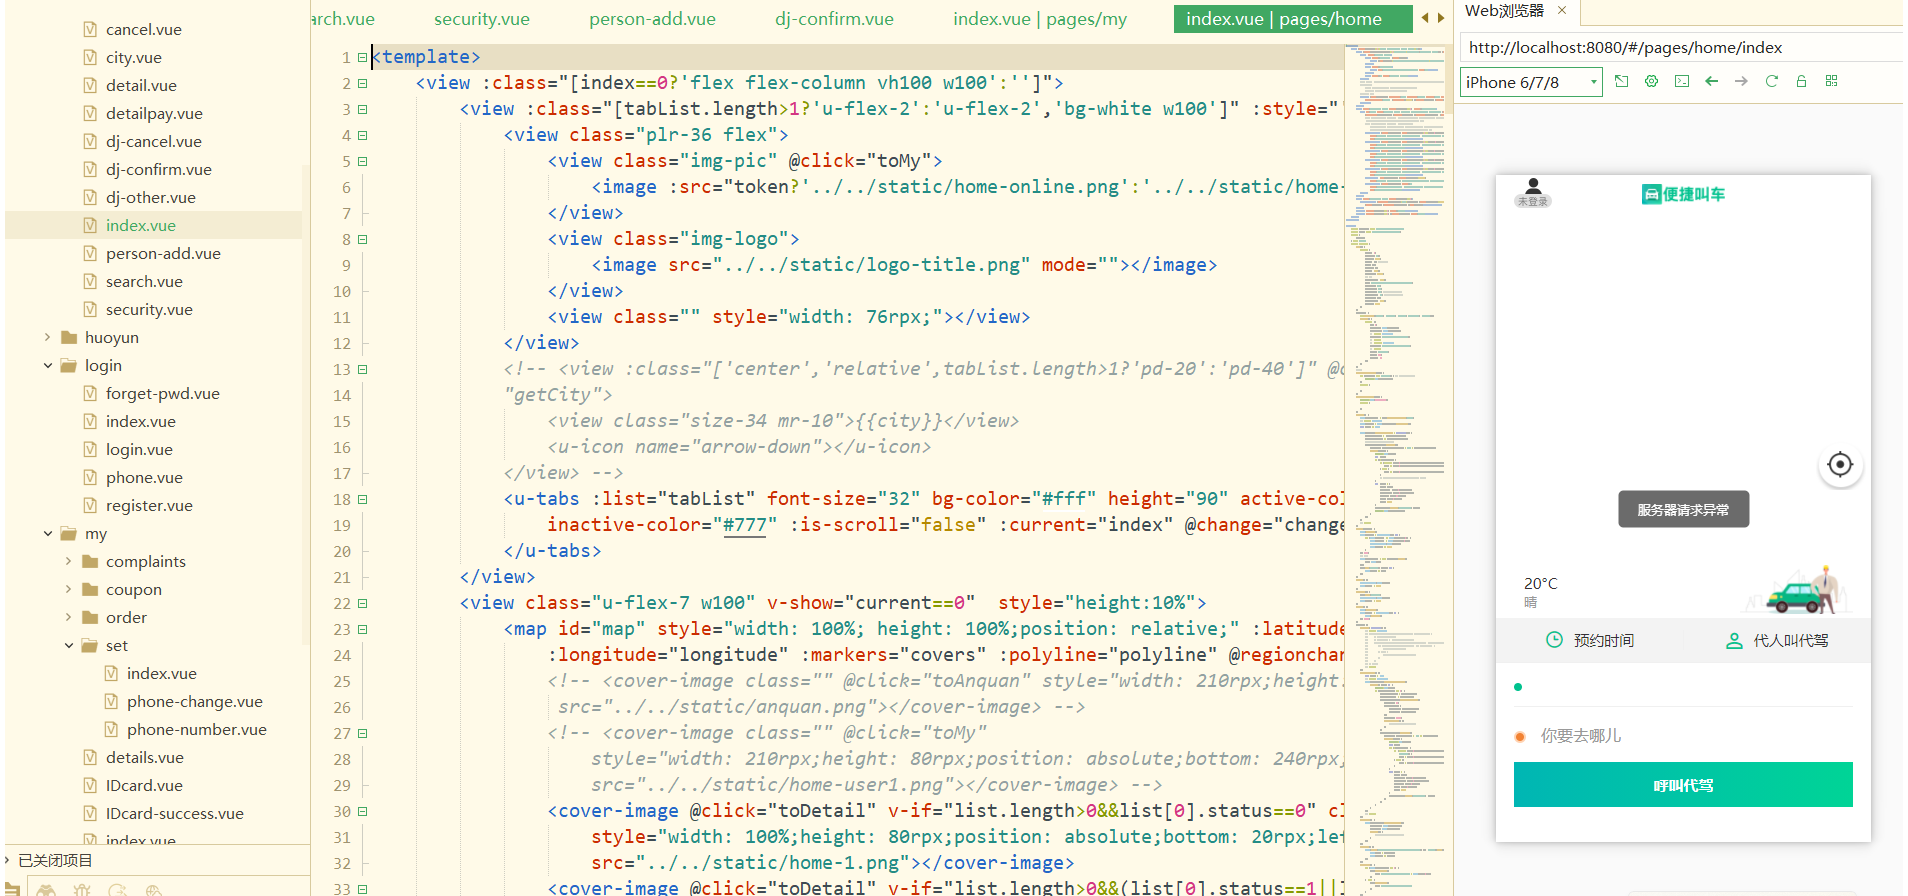This screenshot has height=896, width=1908.
Task: Collapse the code fold marker at line 1
Action: point(363,58)
